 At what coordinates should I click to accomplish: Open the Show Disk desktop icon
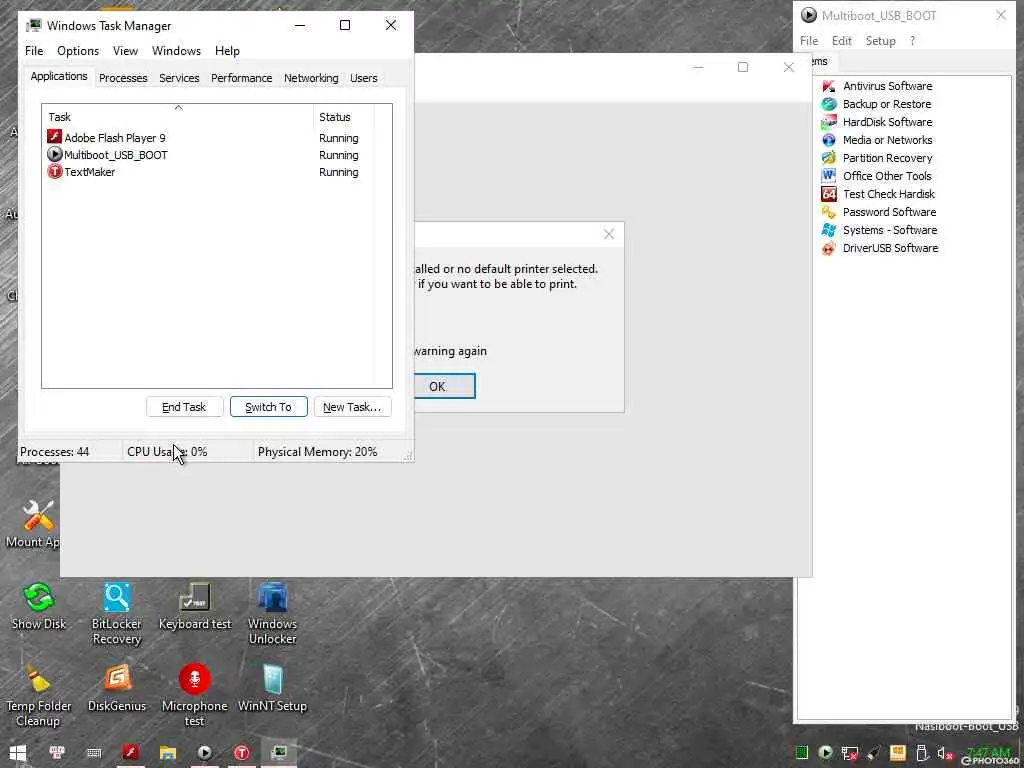tap(39, 598)
